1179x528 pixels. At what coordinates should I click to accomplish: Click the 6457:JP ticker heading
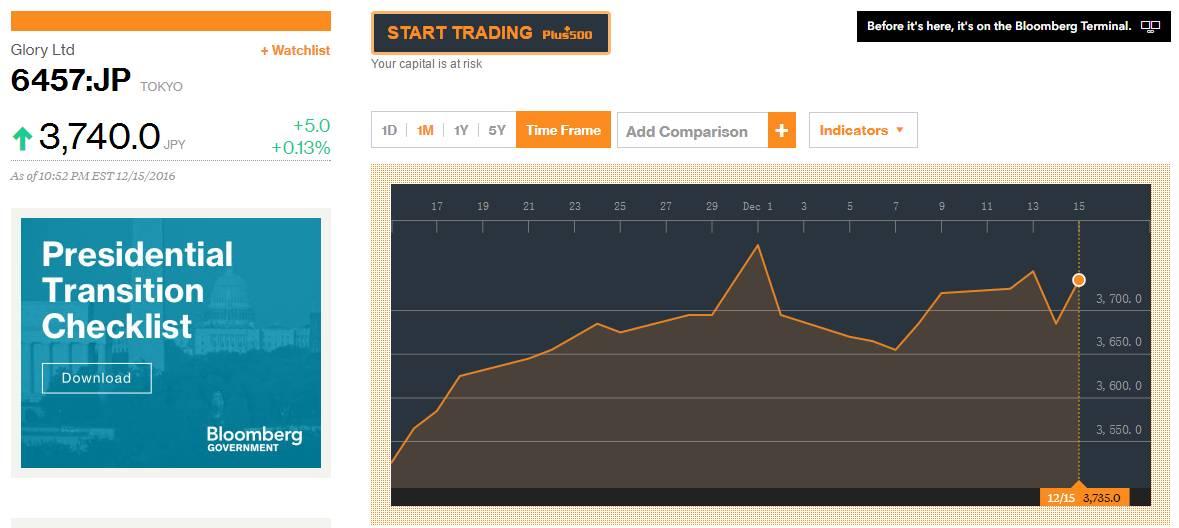(x=71, y=80)
